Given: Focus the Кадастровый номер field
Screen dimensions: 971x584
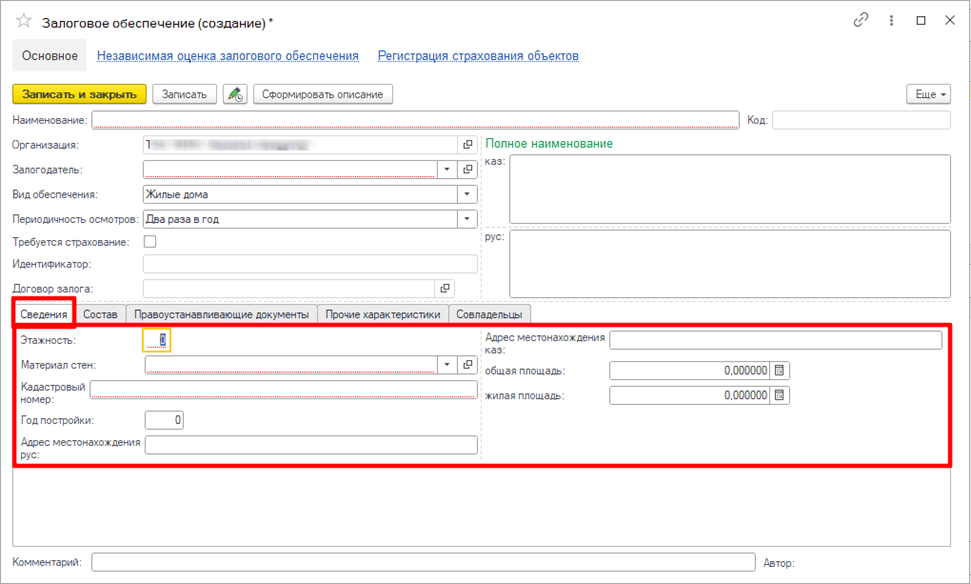Looking at the screenshot, I should pyautogui.click(x=284, y=390).
